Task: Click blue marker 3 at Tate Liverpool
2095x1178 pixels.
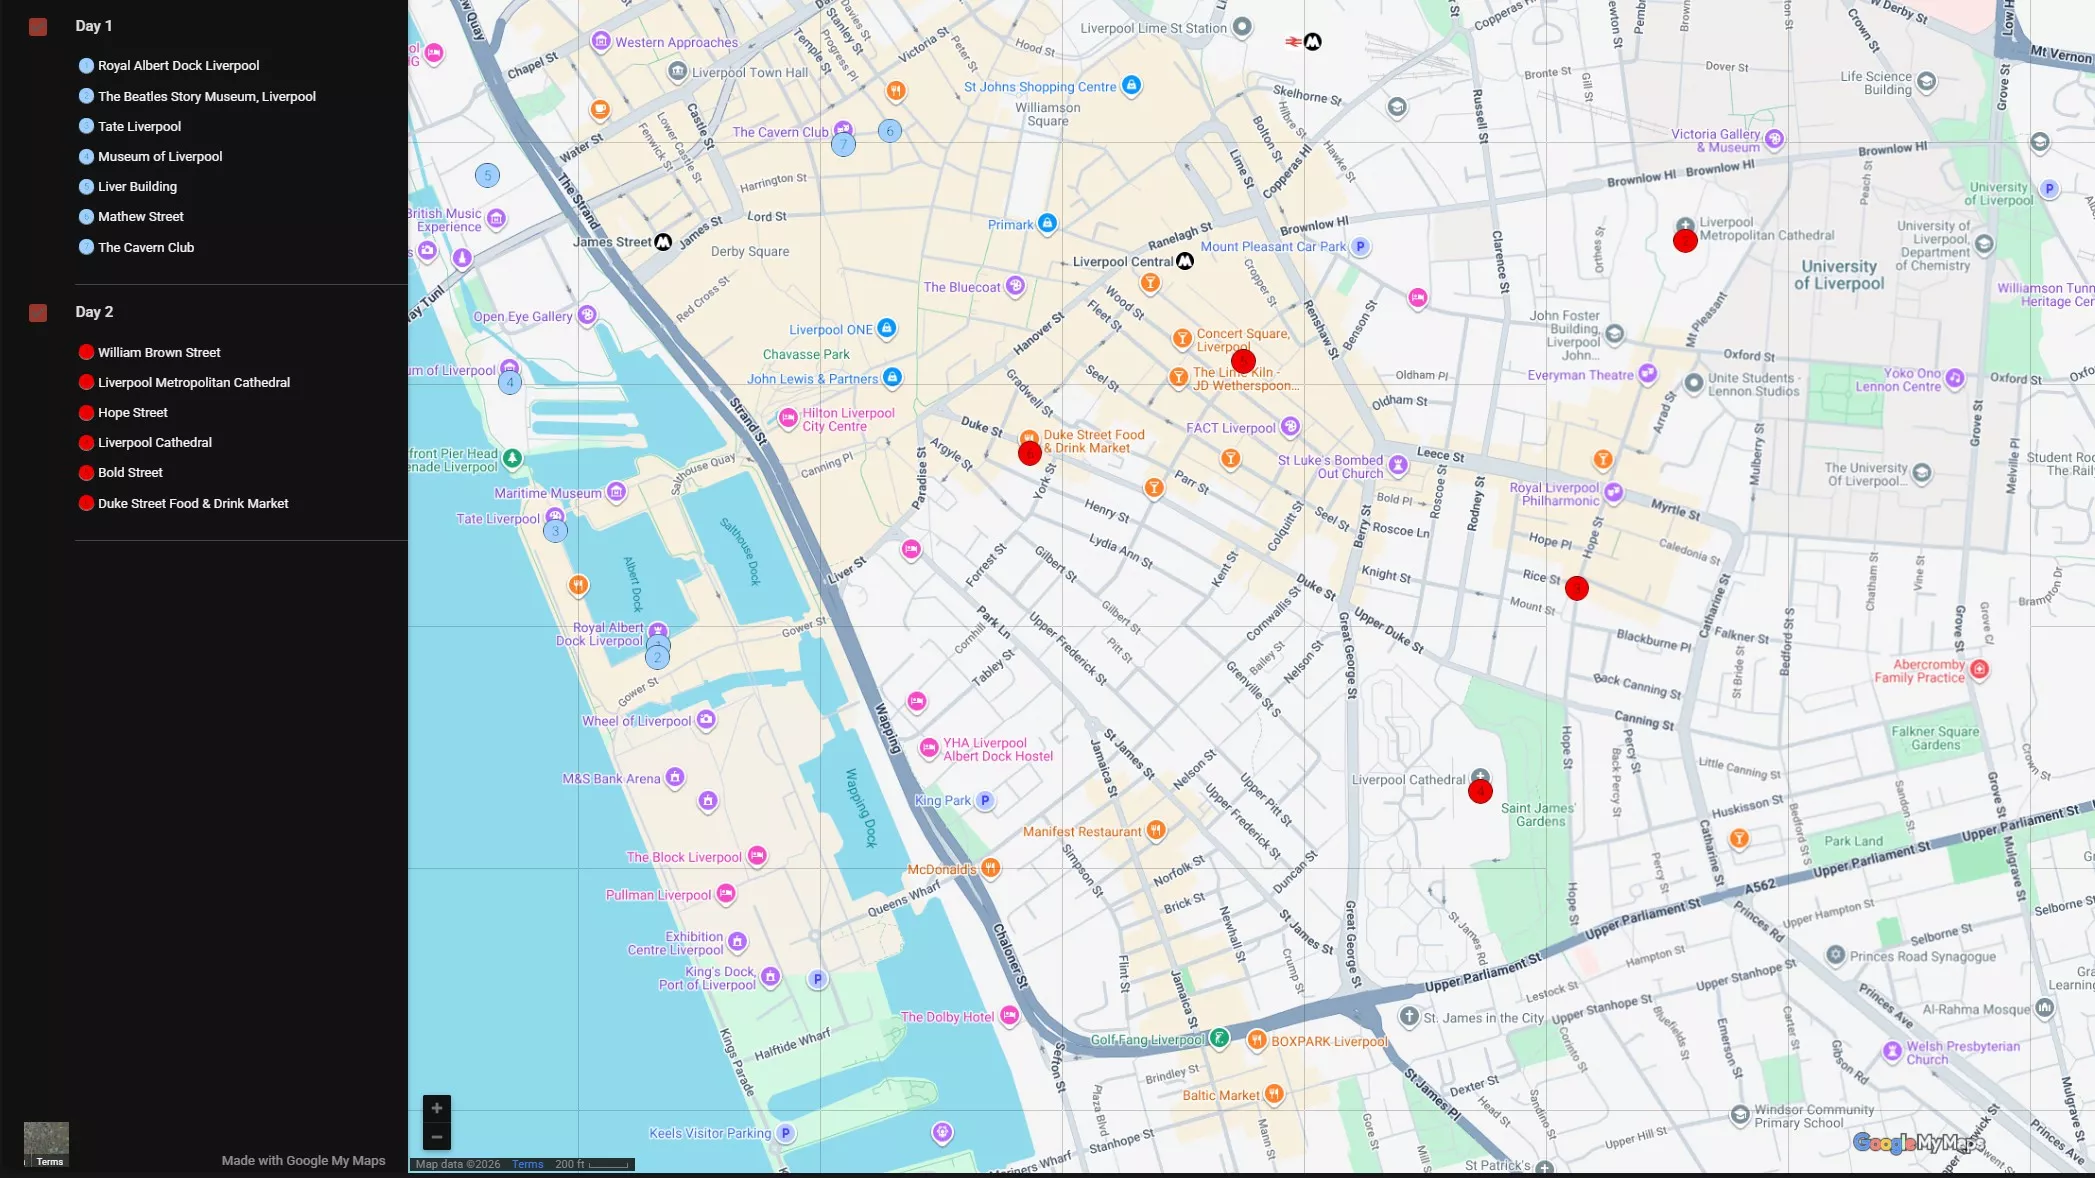Action: click(x=556, y=531)
